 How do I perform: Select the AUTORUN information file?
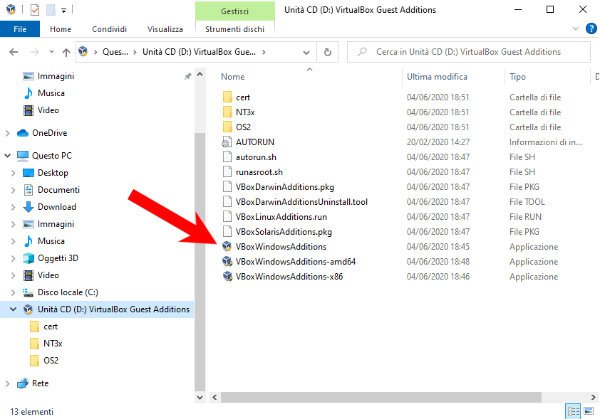coord(255,142)
